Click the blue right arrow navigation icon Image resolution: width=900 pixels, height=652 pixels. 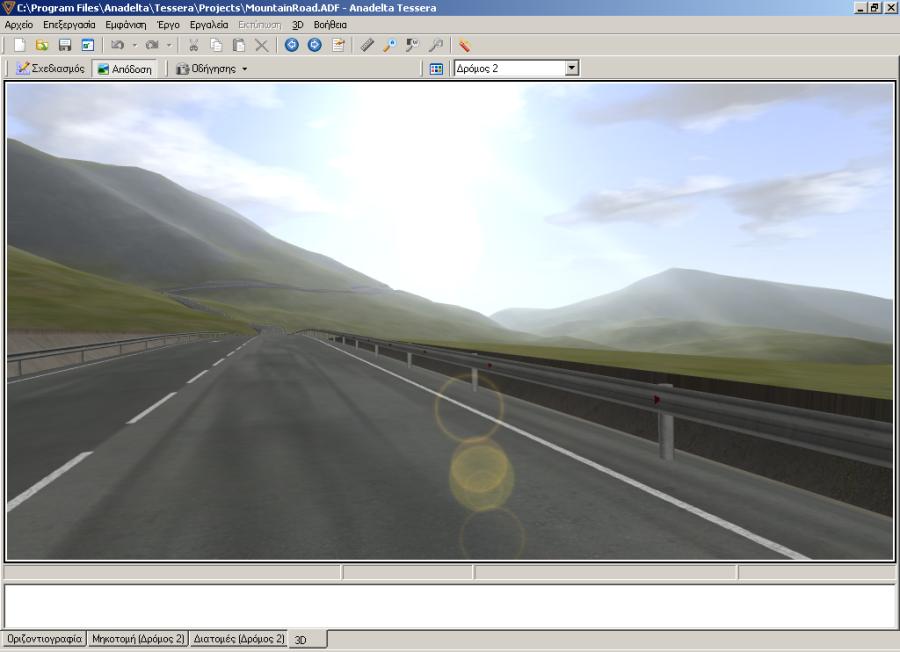(315, 45)
